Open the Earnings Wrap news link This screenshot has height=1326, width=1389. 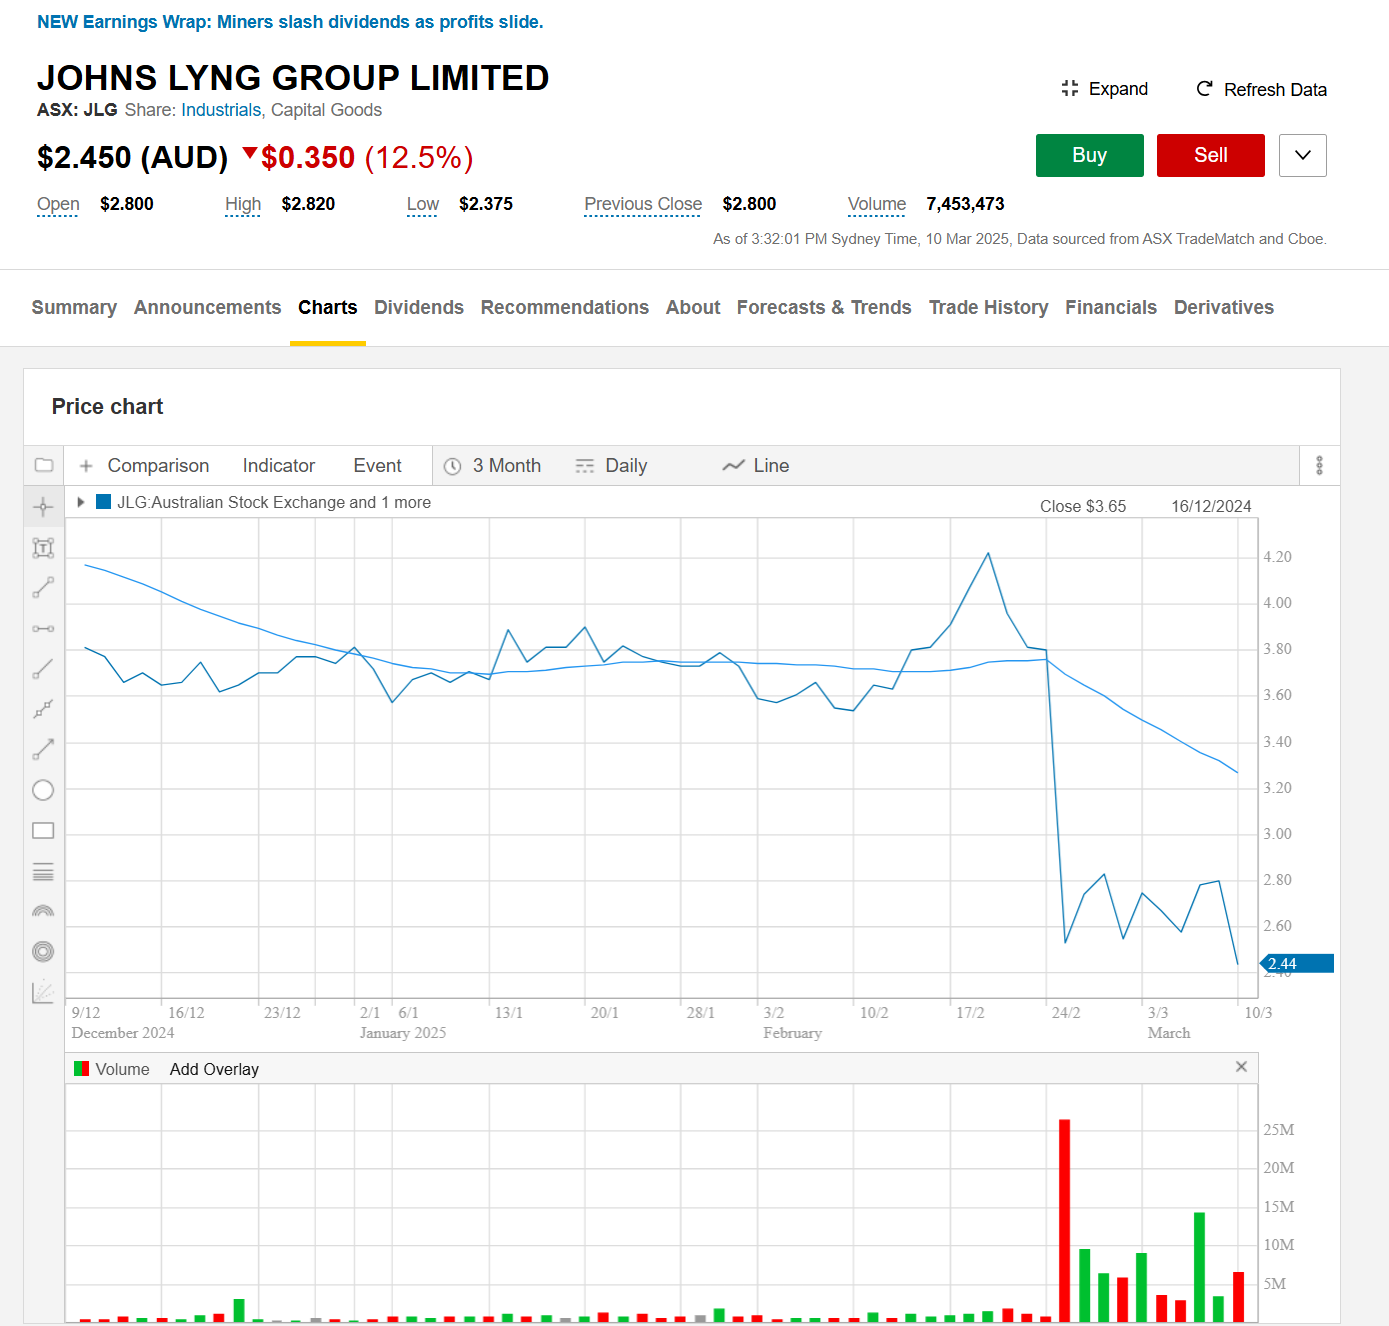point(290,22)
